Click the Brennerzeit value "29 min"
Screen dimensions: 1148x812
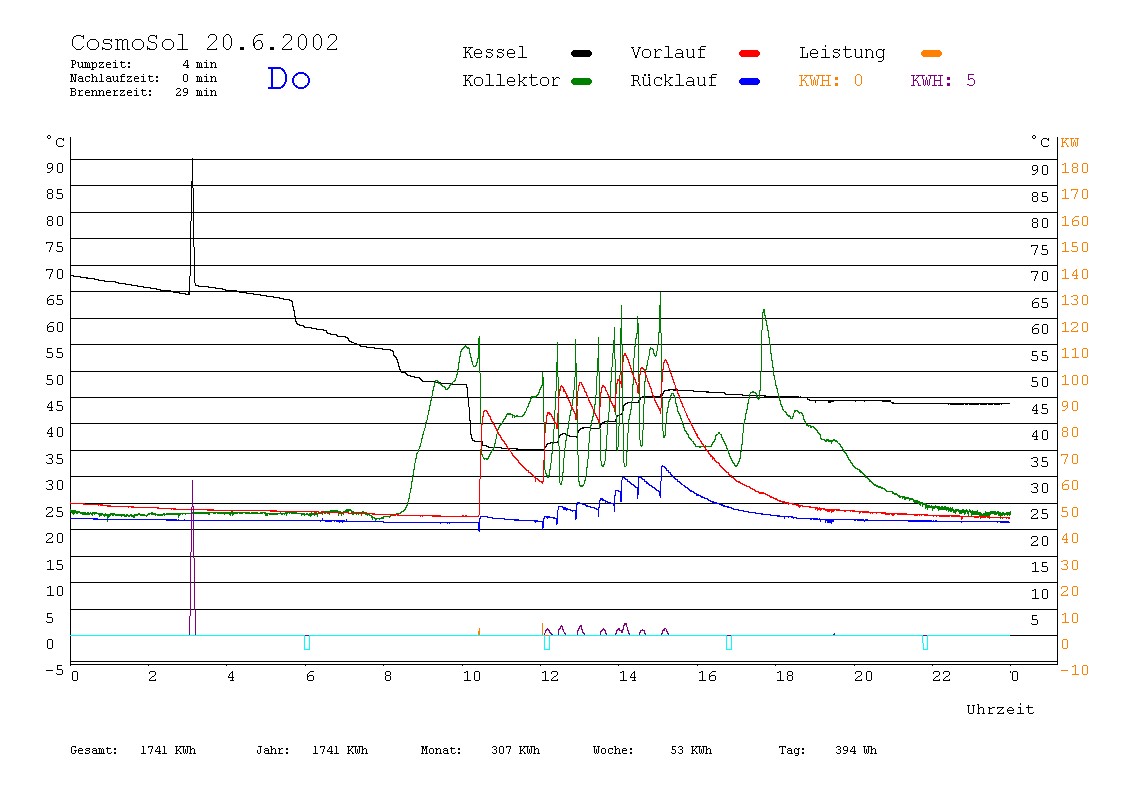coord(195,92)
